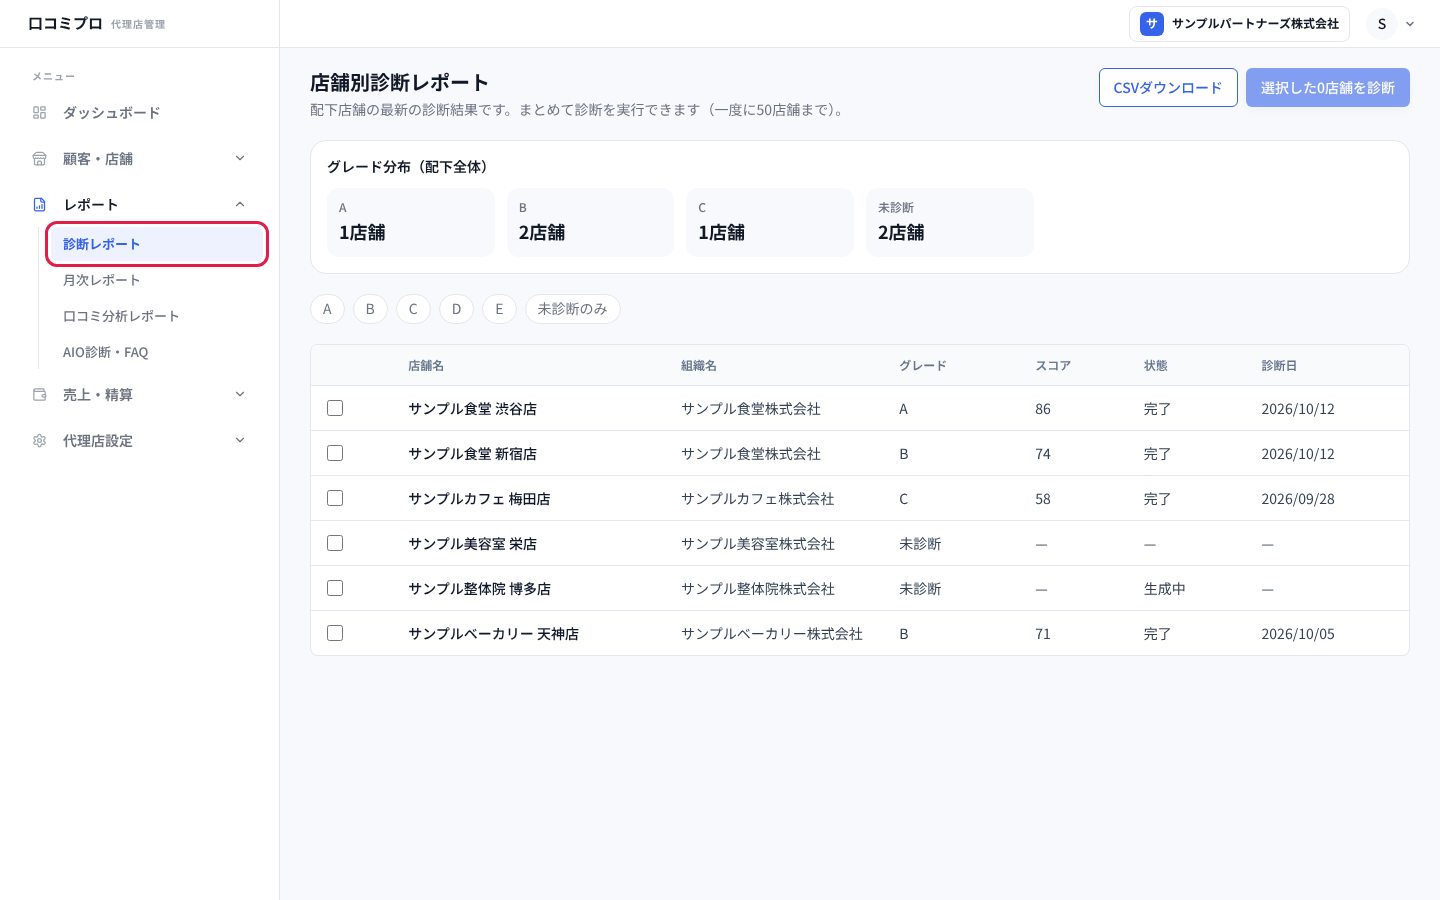Click the 未診断 2店舗 summary card

click(x=950, y=222)
